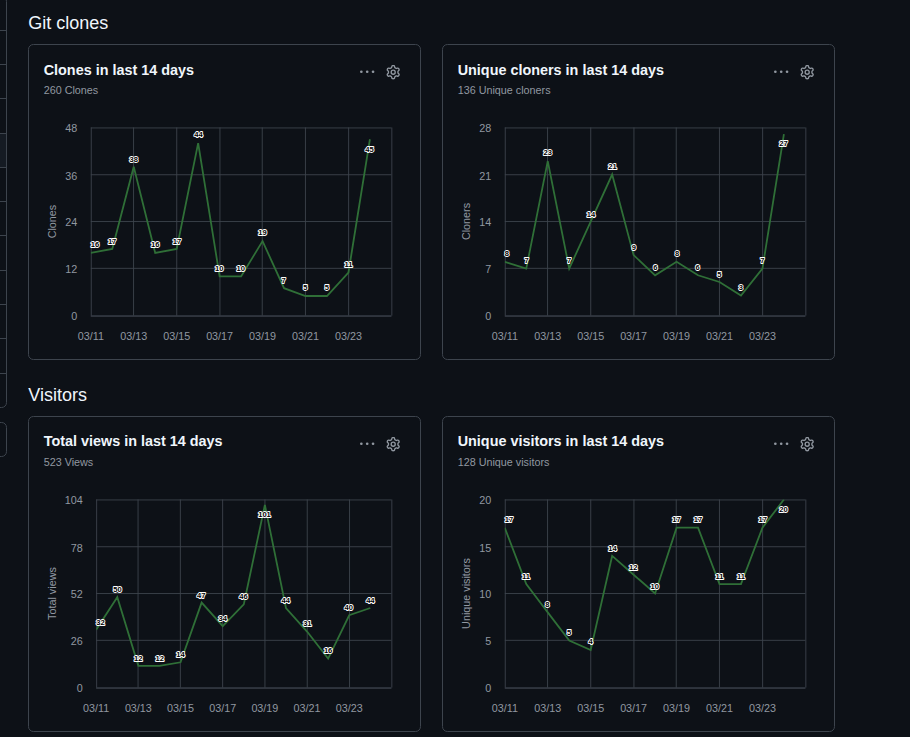
Task: Open options gear on Total views chart
Action: pos(393,444)
